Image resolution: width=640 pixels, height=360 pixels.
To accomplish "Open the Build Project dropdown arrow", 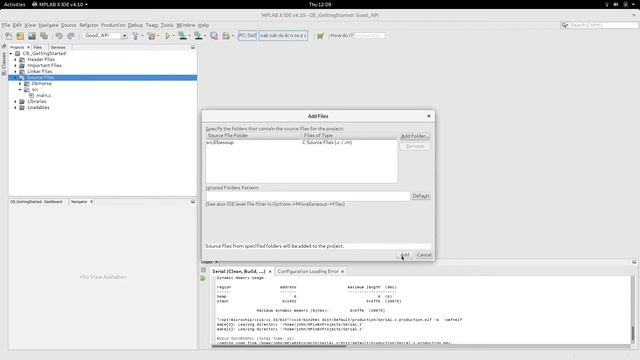I will (142, 36).
